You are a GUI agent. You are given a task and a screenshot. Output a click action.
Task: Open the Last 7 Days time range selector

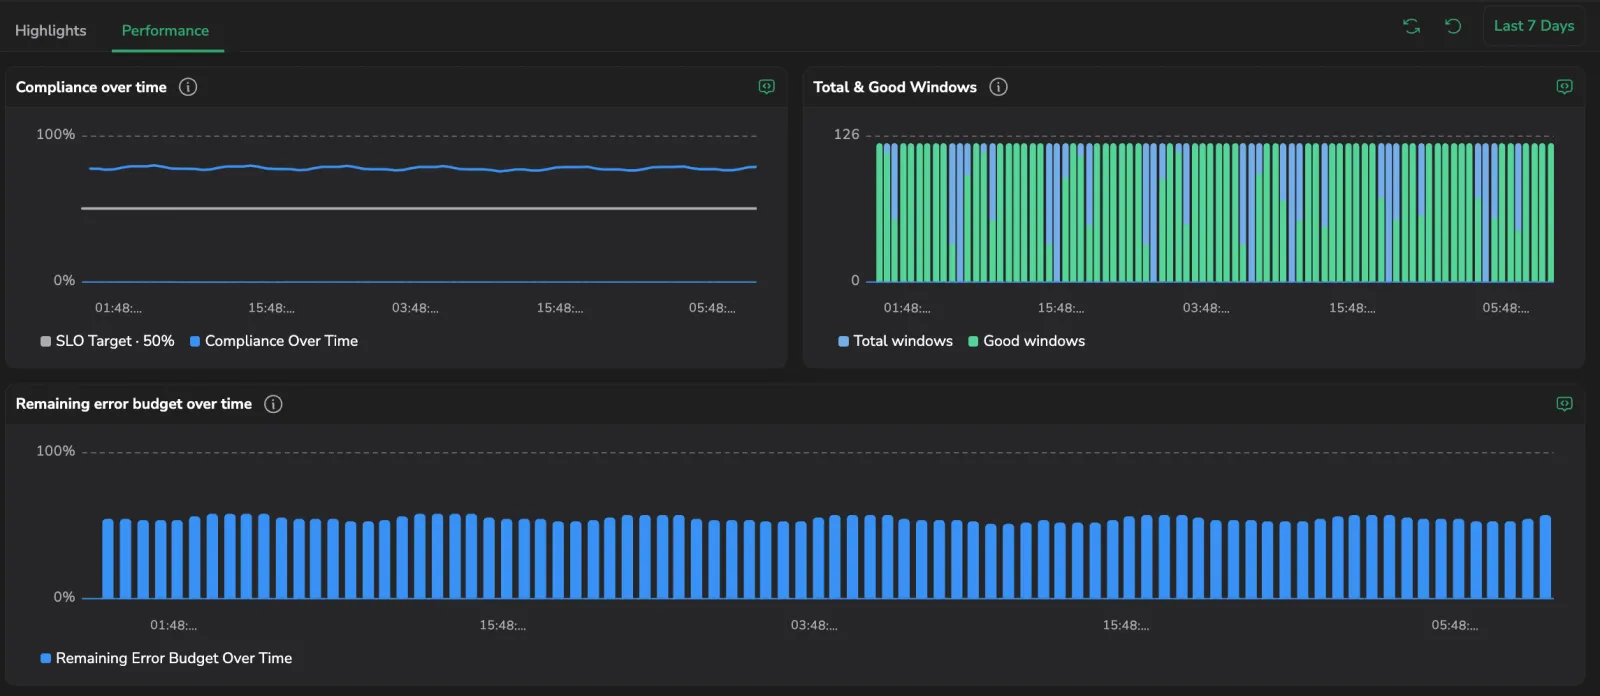tap(1534, 26)
